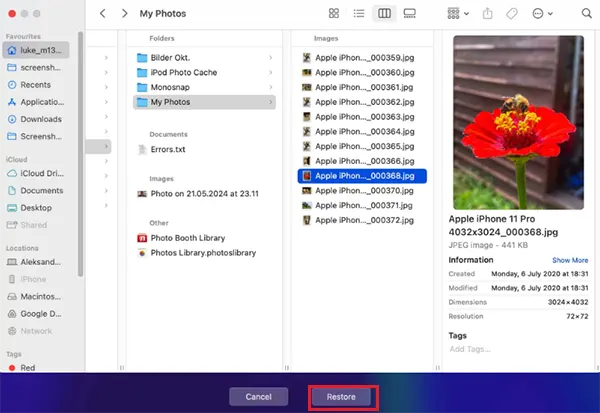Viewport: 600px width, 413px height.
Task: Go back with the left chevron
Action: [x=103, y=13]
